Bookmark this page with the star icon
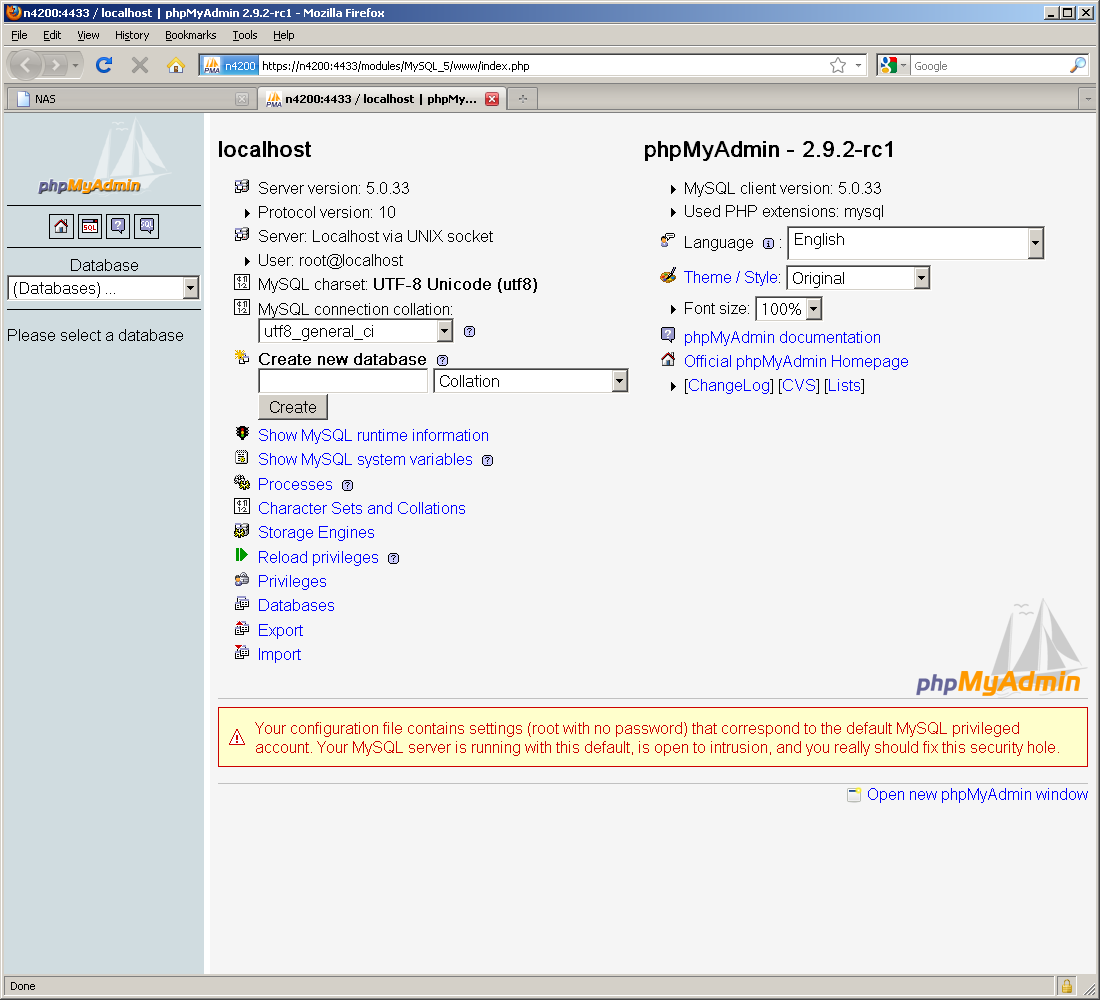Screen dimensions: 1100x1000 point(838,65)
